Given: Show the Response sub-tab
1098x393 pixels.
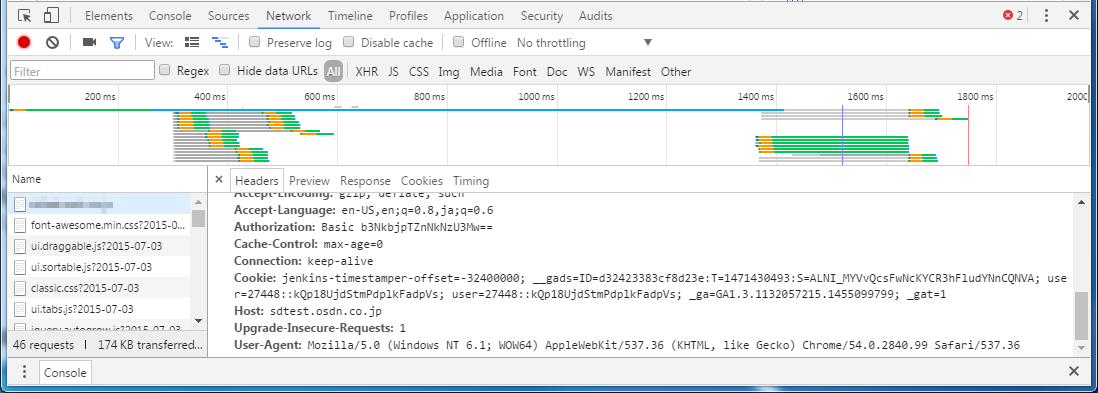Looking at the screenshot, I should [x=366, y=181].
